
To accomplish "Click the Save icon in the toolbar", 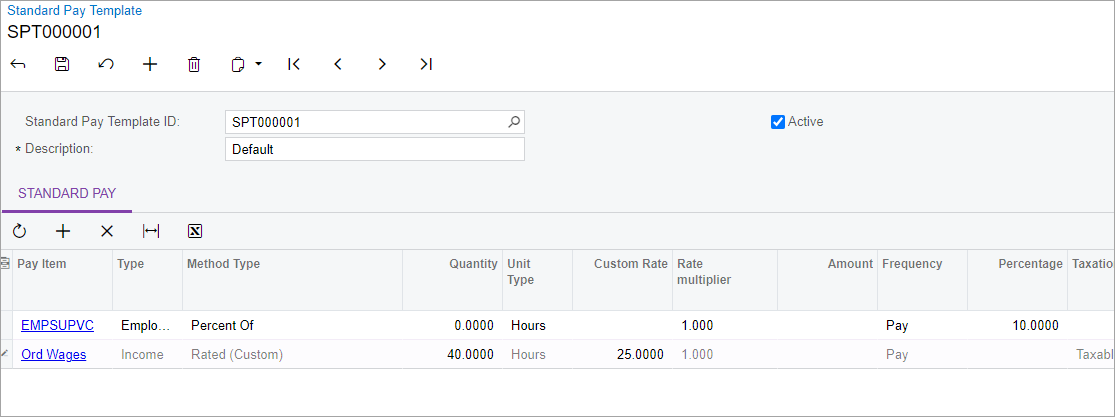I will tap(62, 64).
